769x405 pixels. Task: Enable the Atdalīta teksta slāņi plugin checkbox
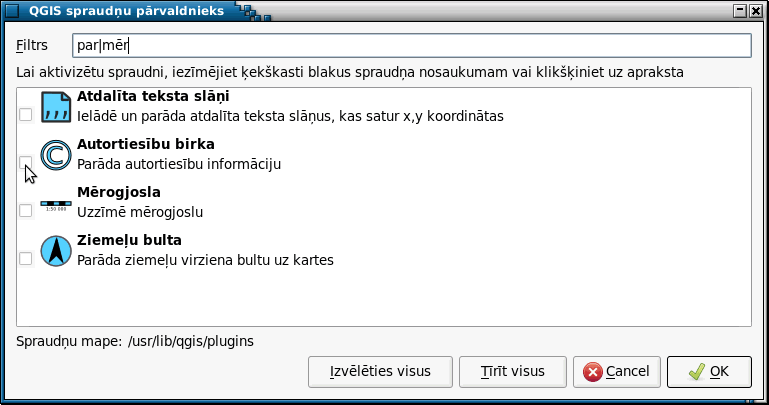[x=26, y=115]
